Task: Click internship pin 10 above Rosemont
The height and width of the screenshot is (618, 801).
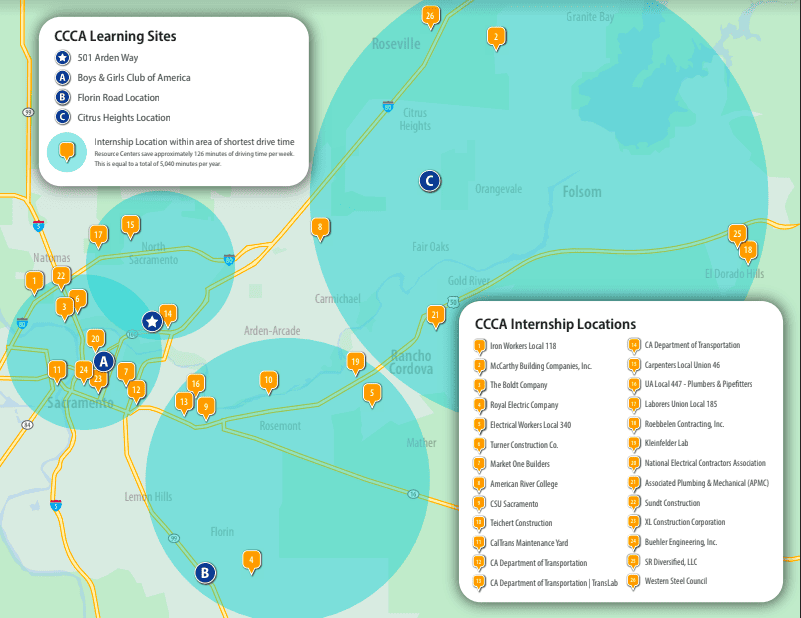Action: click(268, 380)
